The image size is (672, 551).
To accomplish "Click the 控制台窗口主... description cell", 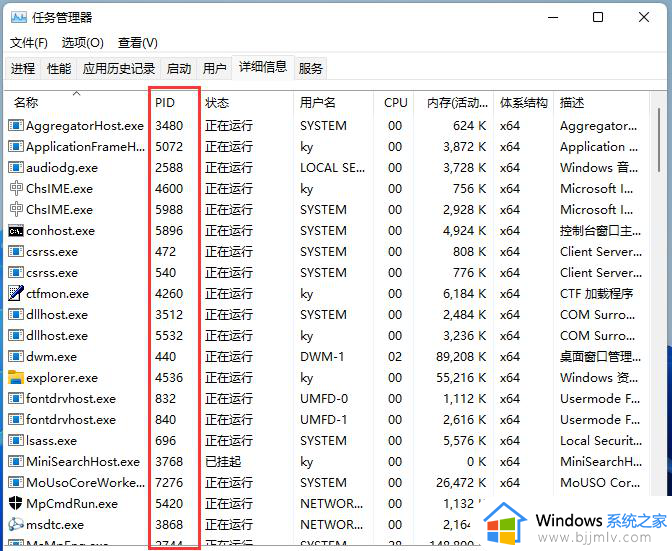I will point(600,231).
